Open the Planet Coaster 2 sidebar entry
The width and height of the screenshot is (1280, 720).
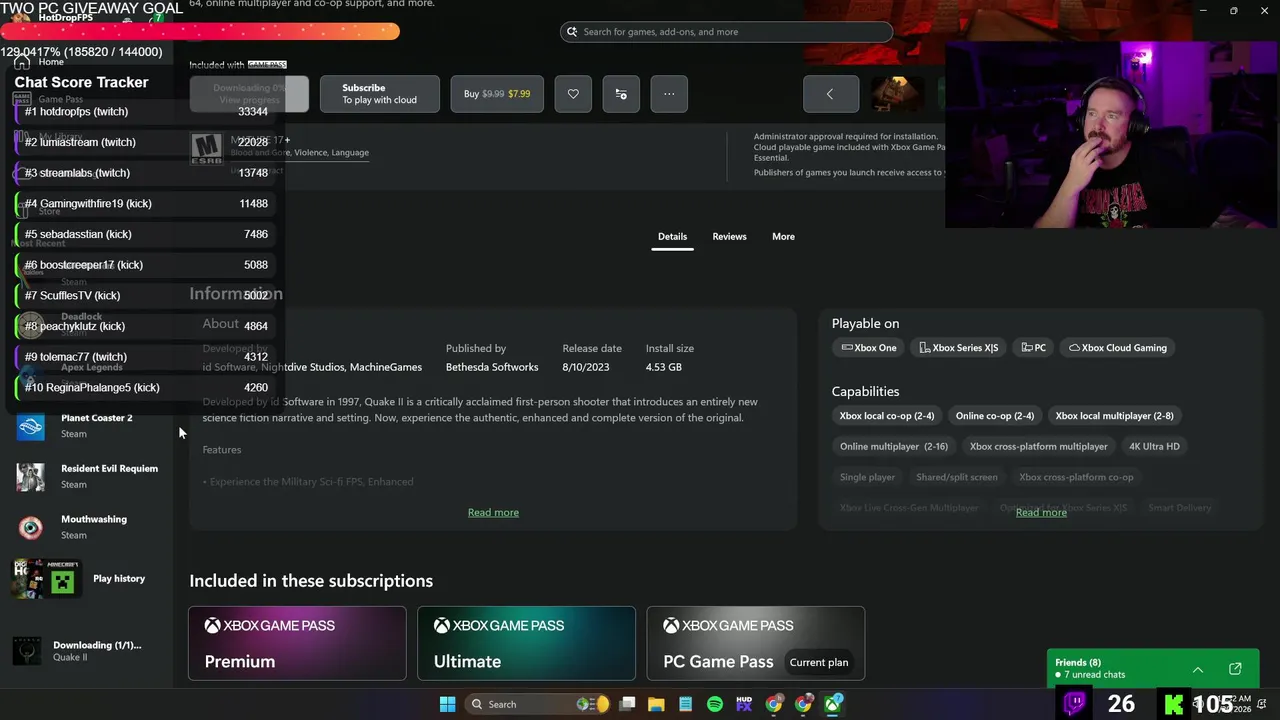(x=87, y=426)
